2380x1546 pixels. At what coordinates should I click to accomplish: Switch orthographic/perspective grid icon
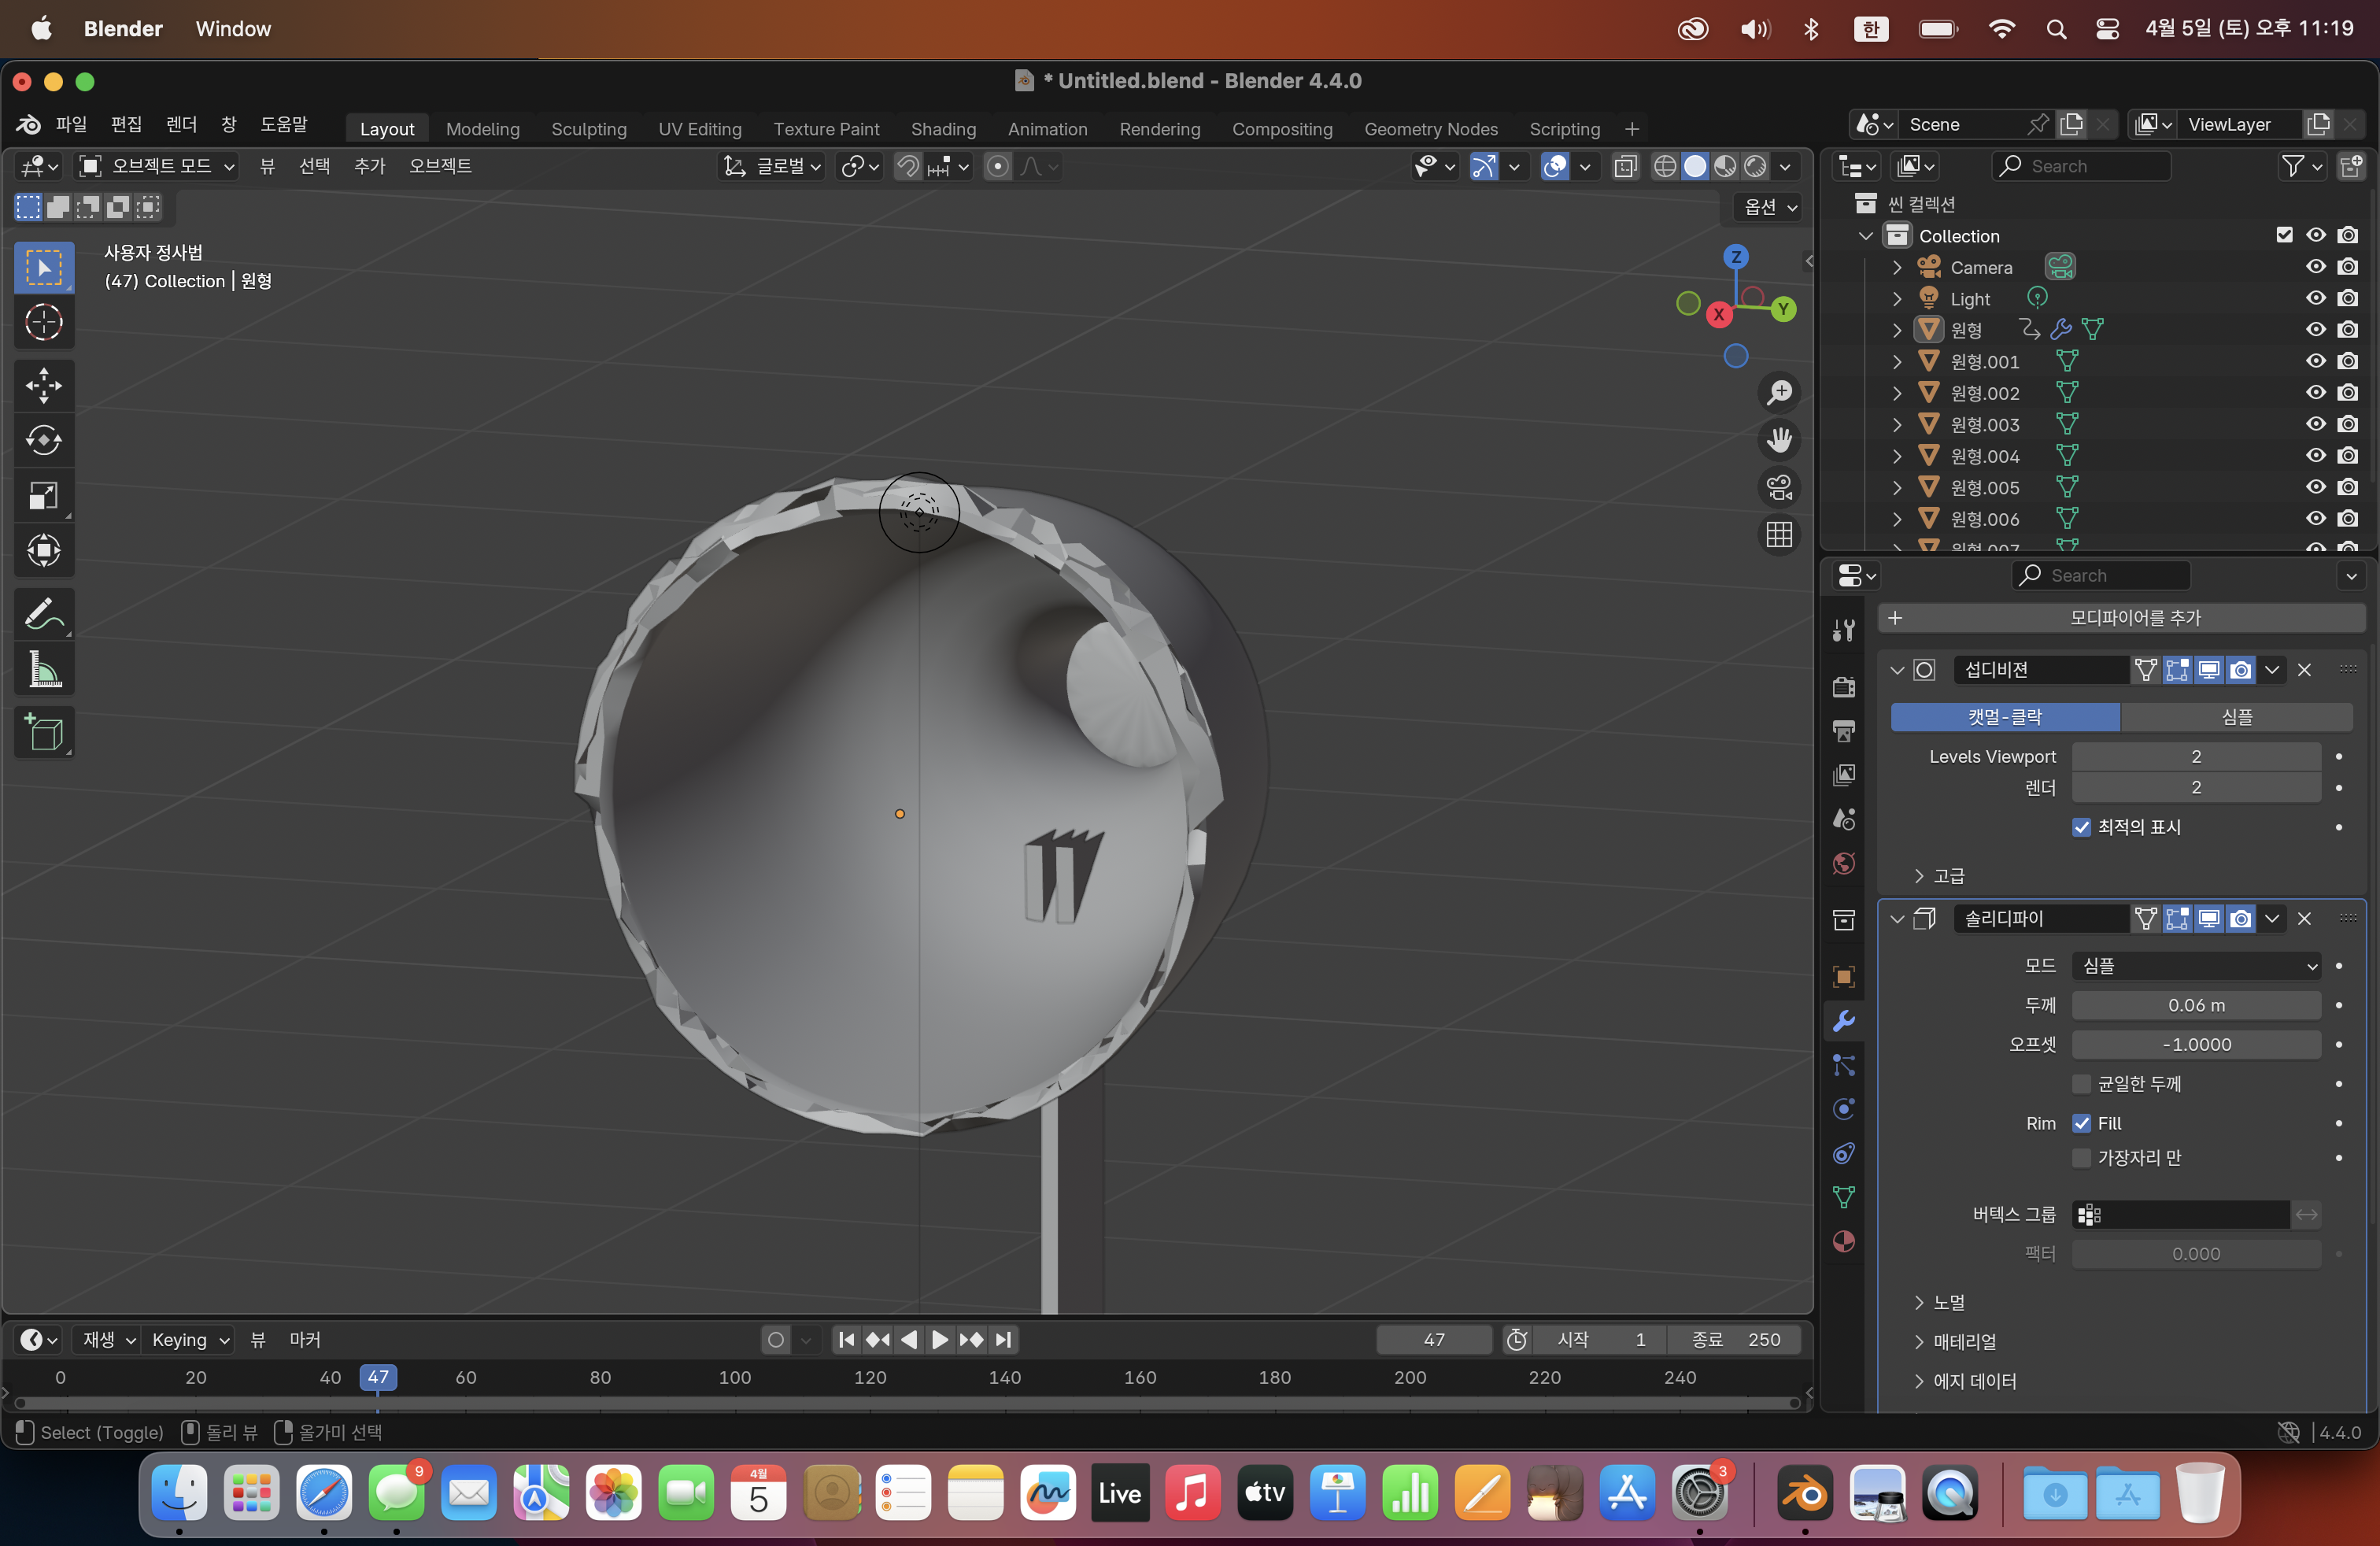pyautogui.click(x=1779, y=534)
